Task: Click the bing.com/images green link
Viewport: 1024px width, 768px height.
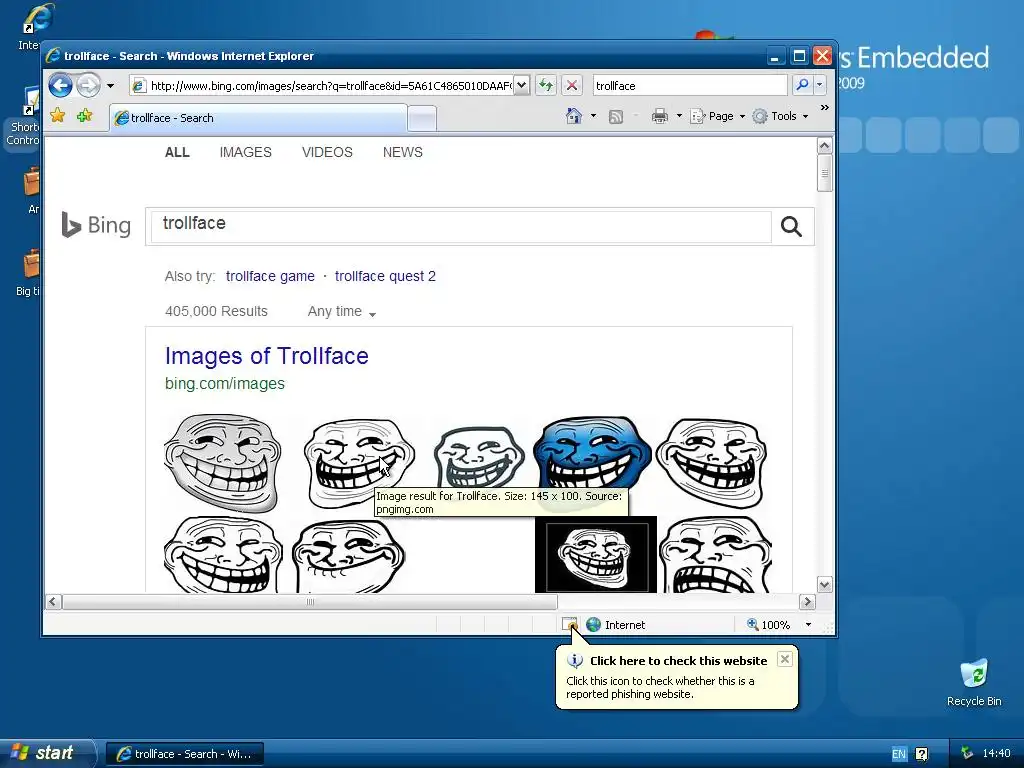Action: tap(225, 383)
